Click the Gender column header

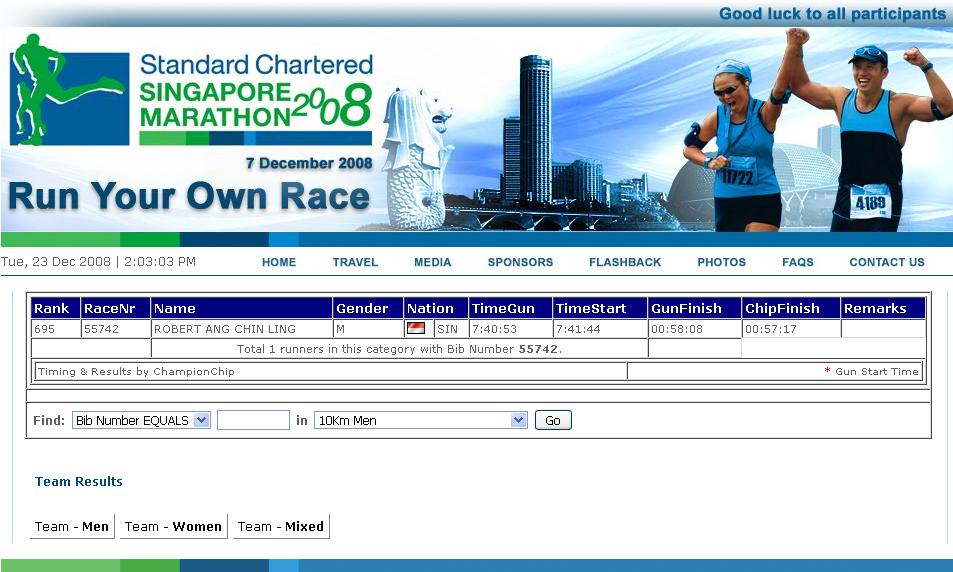click(x=368, y=308)
